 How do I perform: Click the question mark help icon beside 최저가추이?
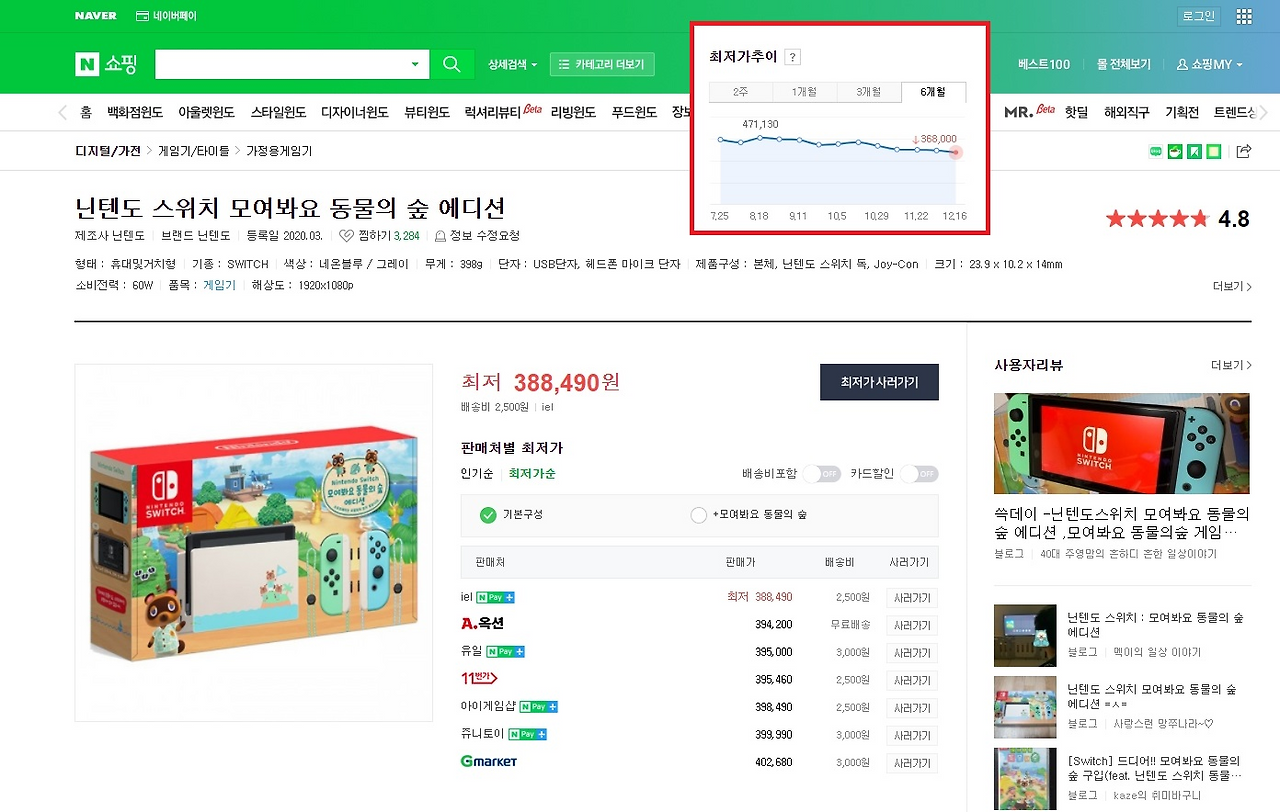pos(792,57)
